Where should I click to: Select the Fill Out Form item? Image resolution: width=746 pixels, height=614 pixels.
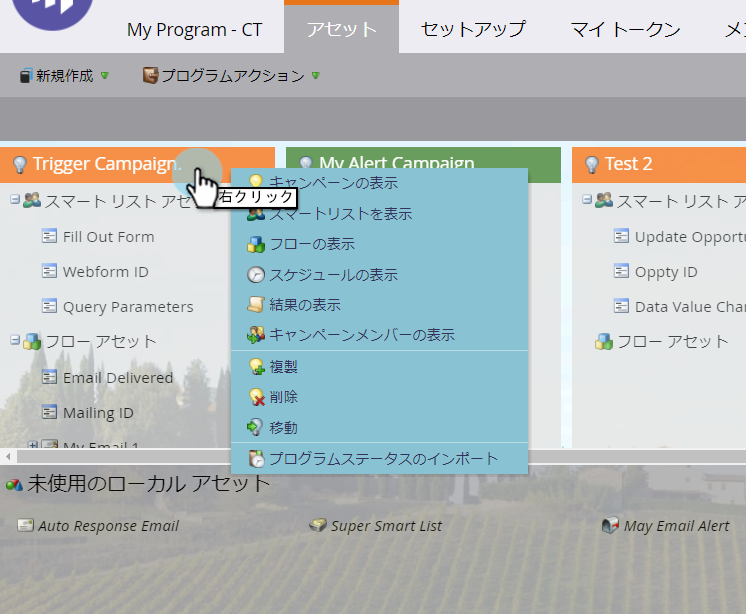(108, 237)
